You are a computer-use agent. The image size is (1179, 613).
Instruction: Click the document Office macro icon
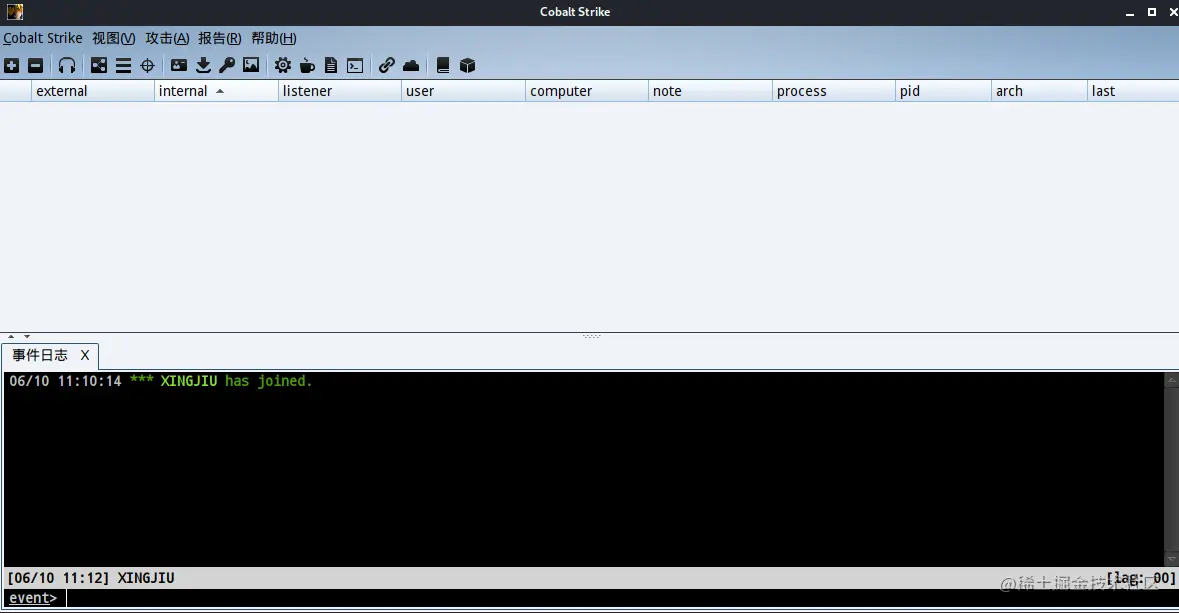[331, 65]
